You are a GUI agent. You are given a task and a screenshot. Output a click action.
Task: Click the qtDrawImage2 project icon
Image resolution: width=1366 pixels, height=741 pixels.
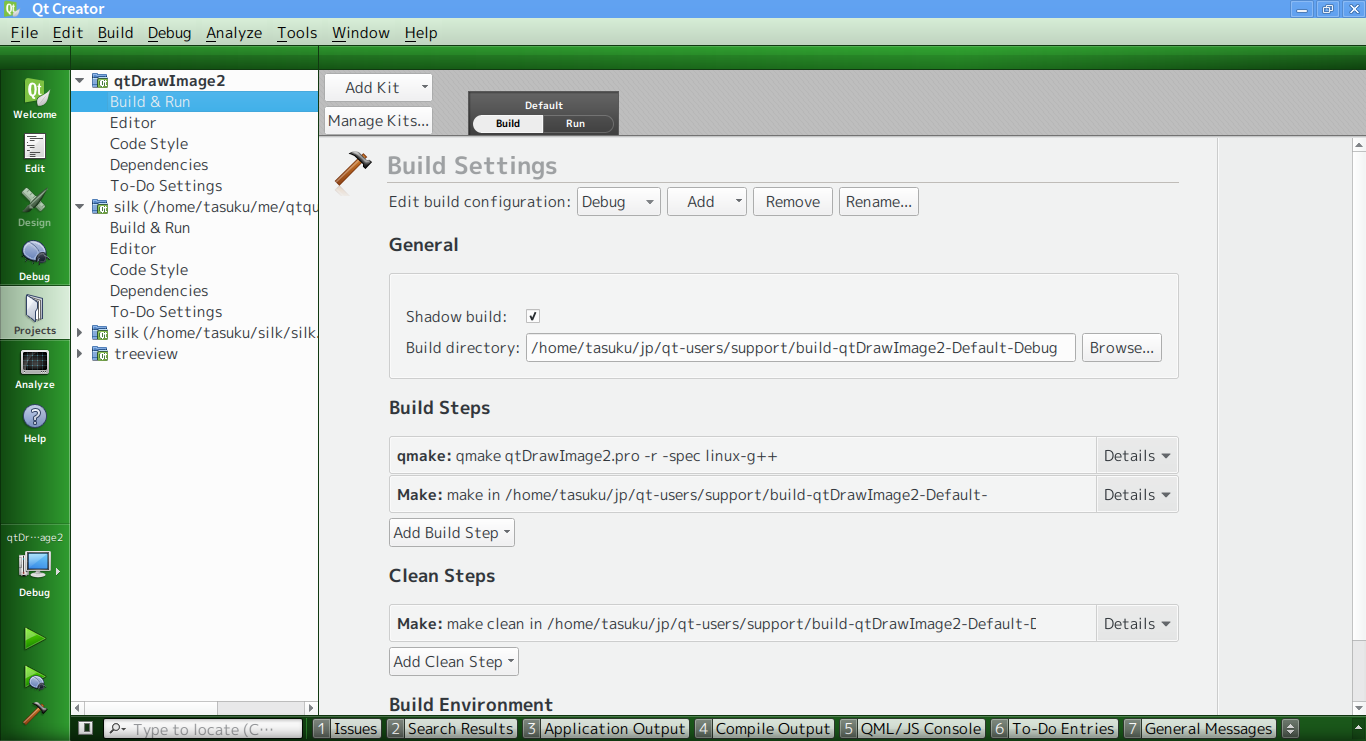click(x=100, y=81)
